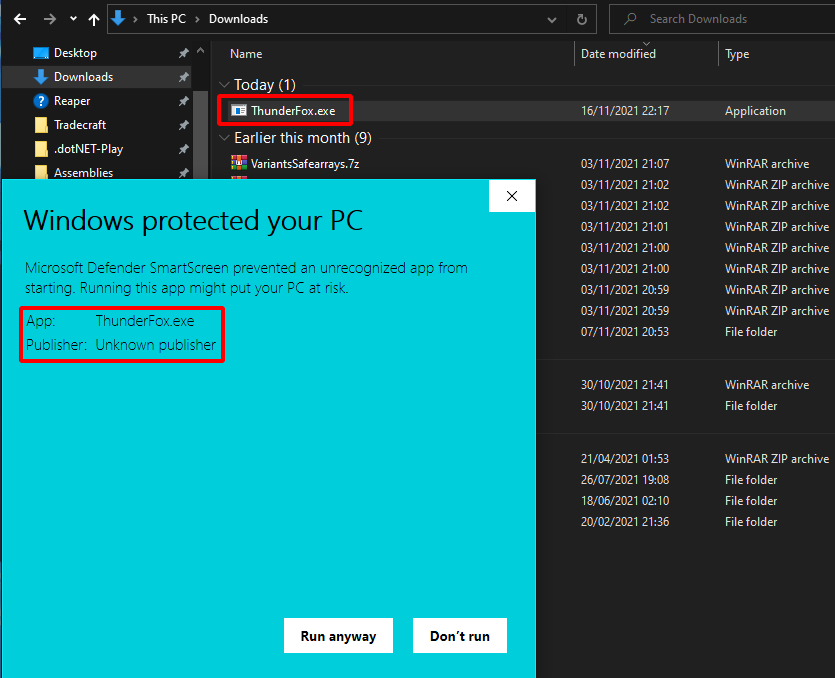
Task: Click the Forward navigation arrow
Action: [50, 19]
